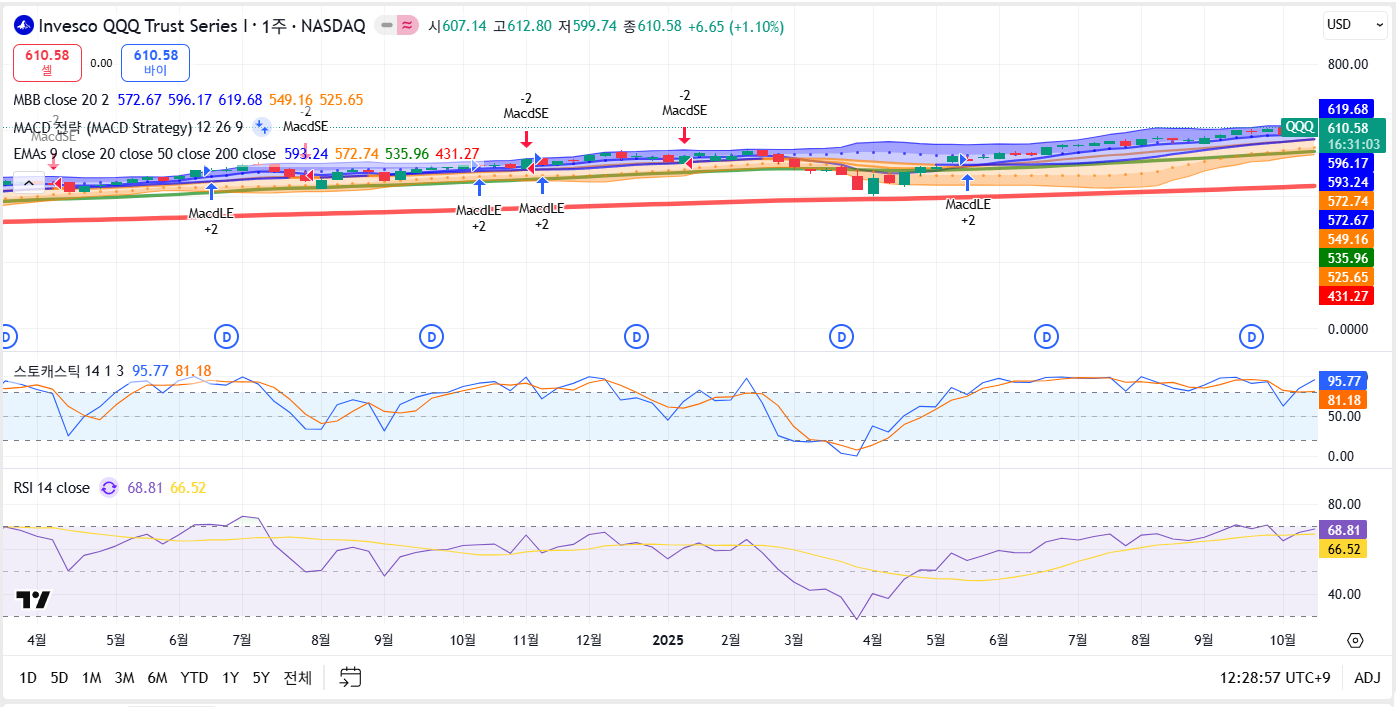
Task: Click the Invesco QQQ symbol logo
Action: coord(23,26)
